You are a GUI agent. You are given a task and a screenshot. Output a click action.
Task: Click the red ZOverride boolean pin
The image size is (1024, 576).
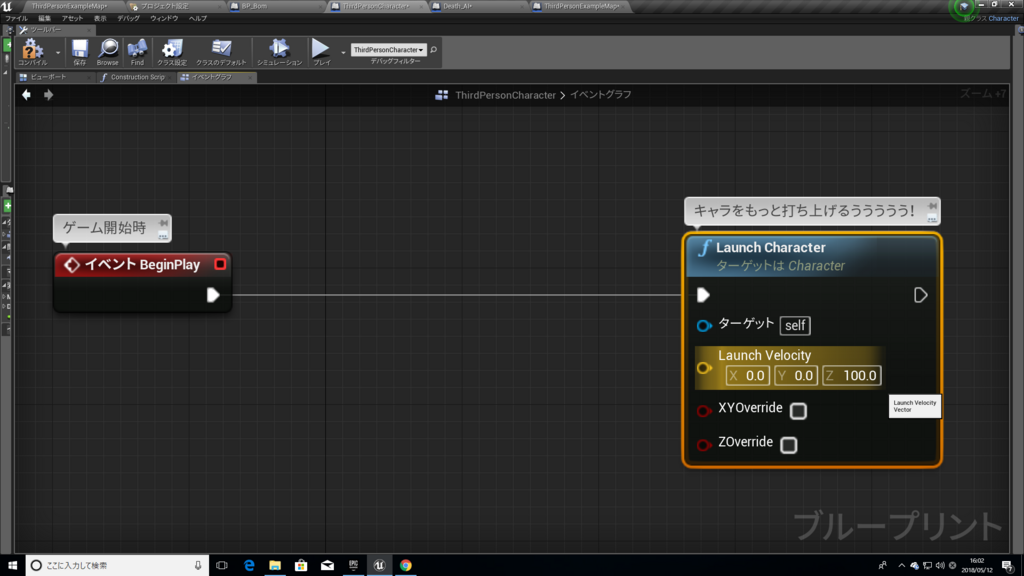tap(703, 445)
